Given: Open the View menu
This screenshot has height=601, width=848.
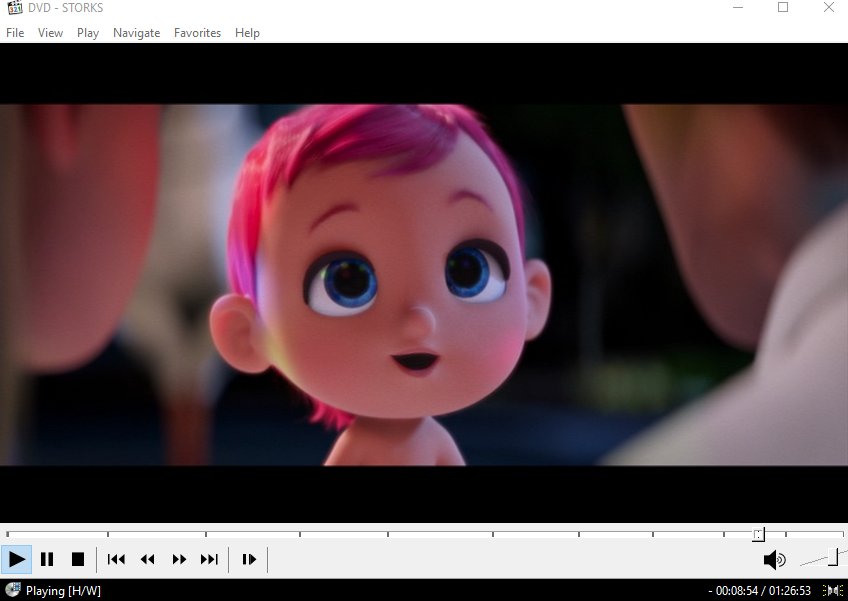Looking at the screenshot, I should click(50, 33).
